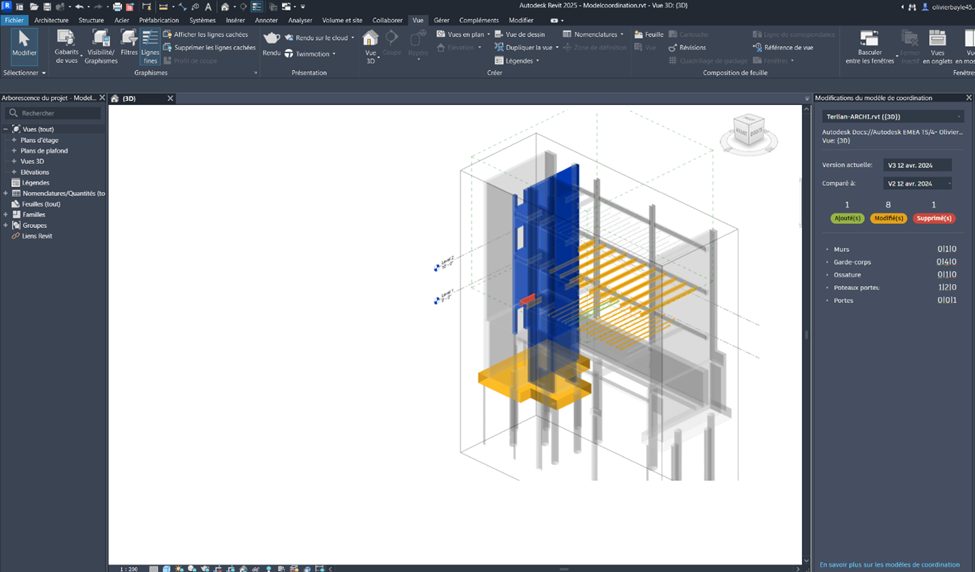Click the Save quick-access icon
Viewport: 975px width, 572px height.
[47, 7]
